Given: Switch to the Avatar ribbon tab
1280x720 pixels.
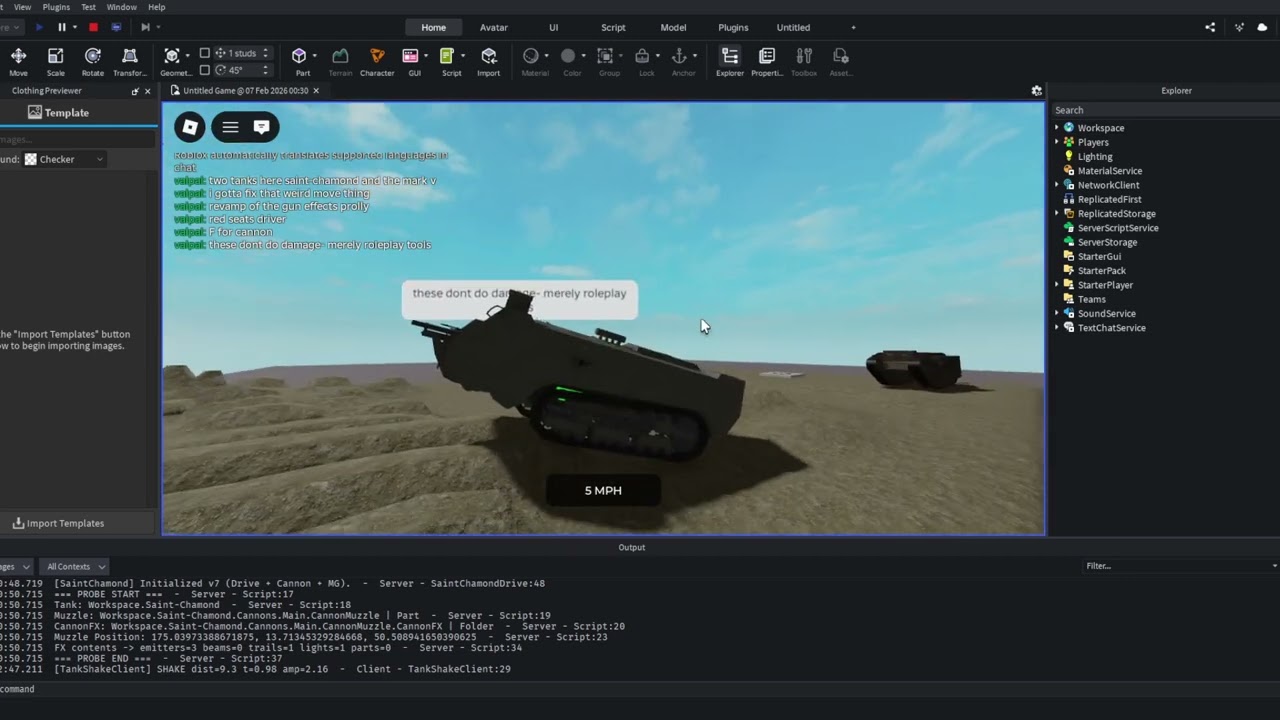Looking at the screenshot, I should pos(494,27).
